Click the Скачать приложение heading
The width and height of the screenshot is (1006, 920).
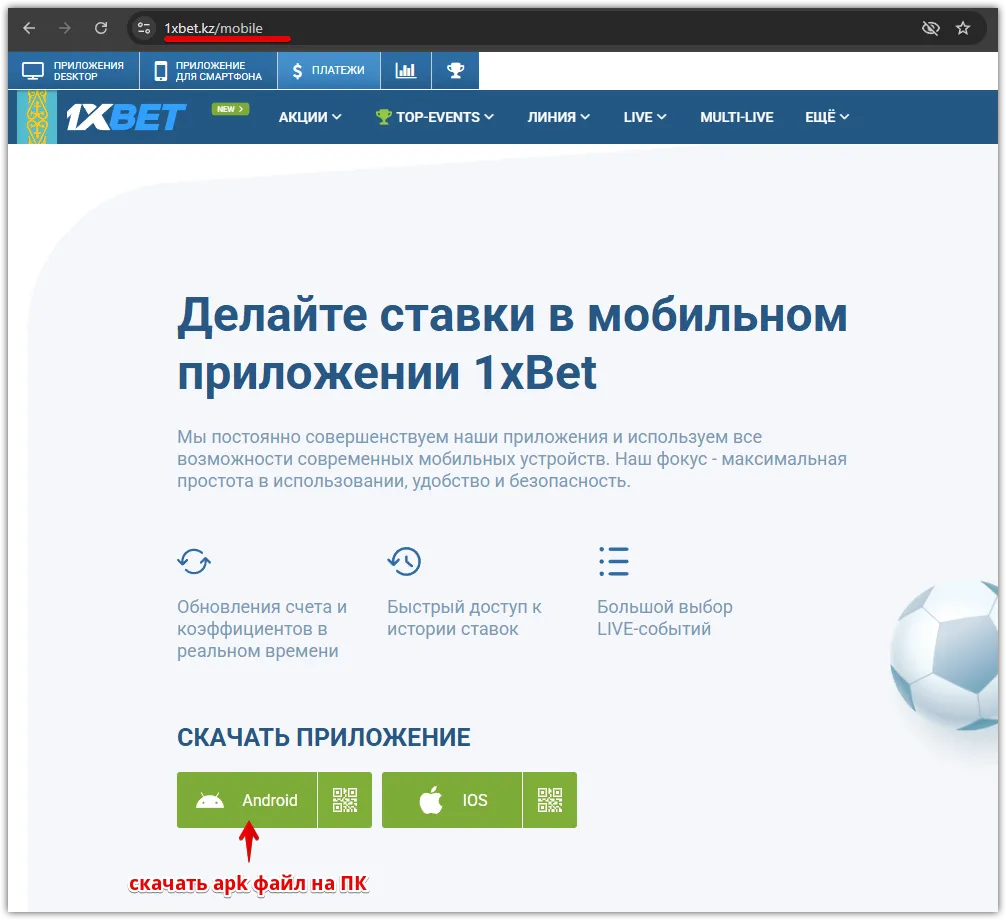pyautogui.click(x=323, y=737)
